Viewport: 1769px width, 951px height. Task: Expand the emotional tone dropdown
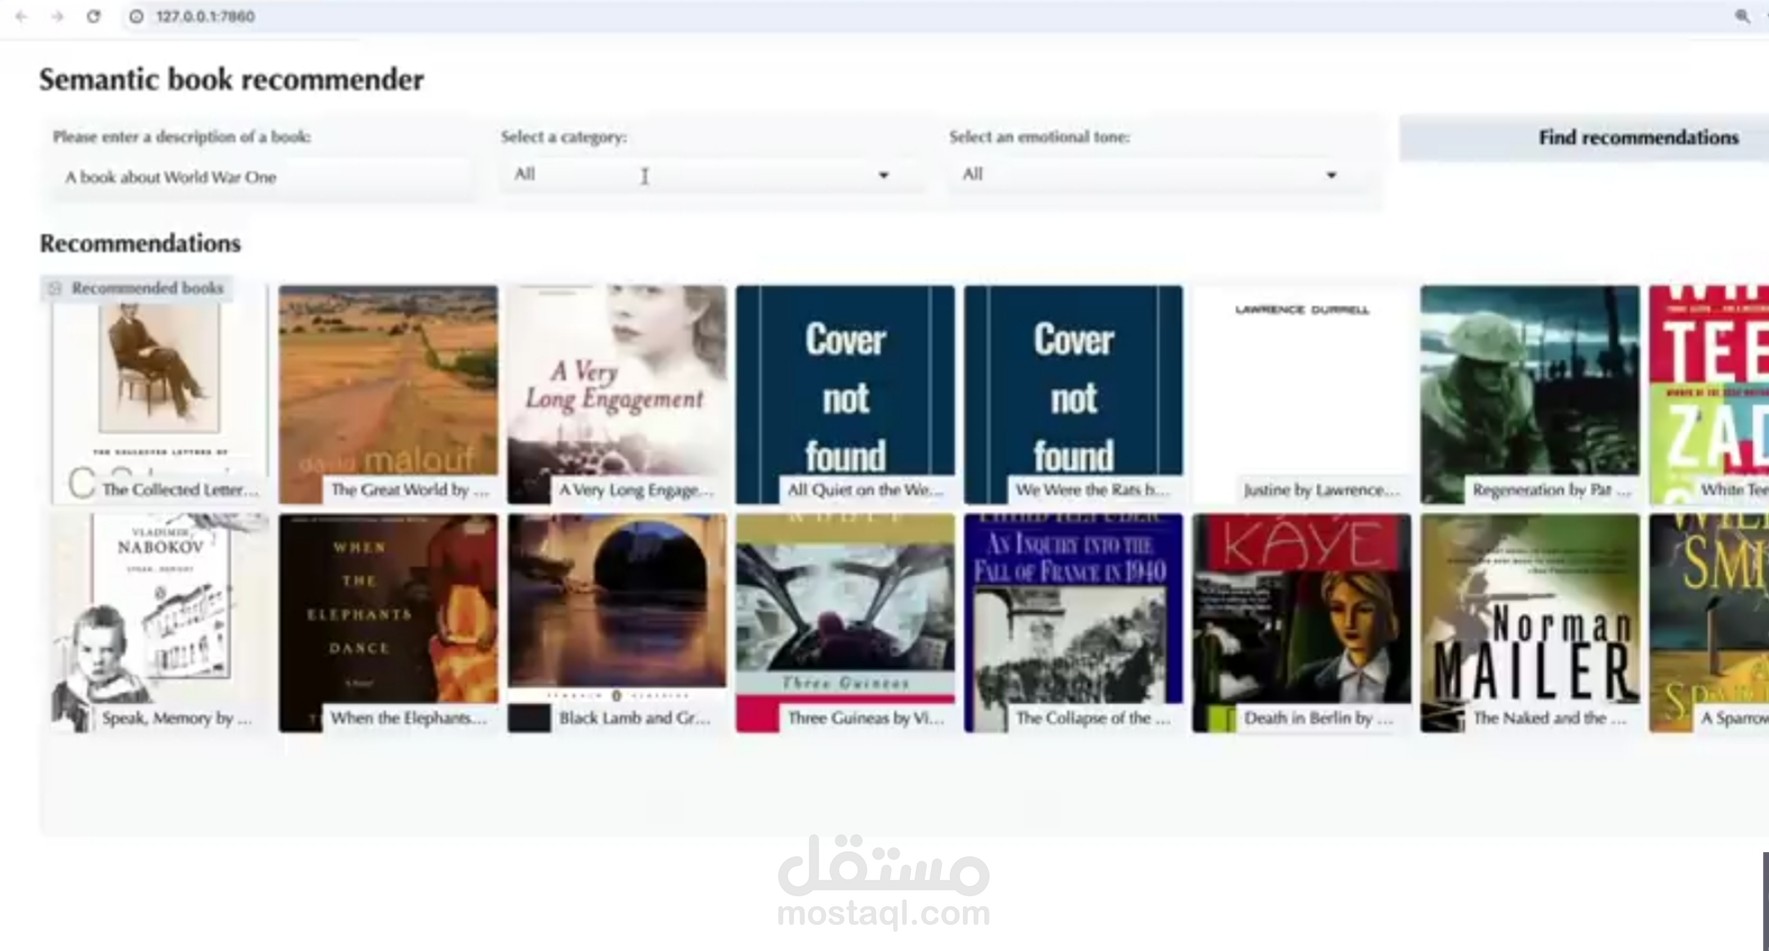[x=1150, y=174]
